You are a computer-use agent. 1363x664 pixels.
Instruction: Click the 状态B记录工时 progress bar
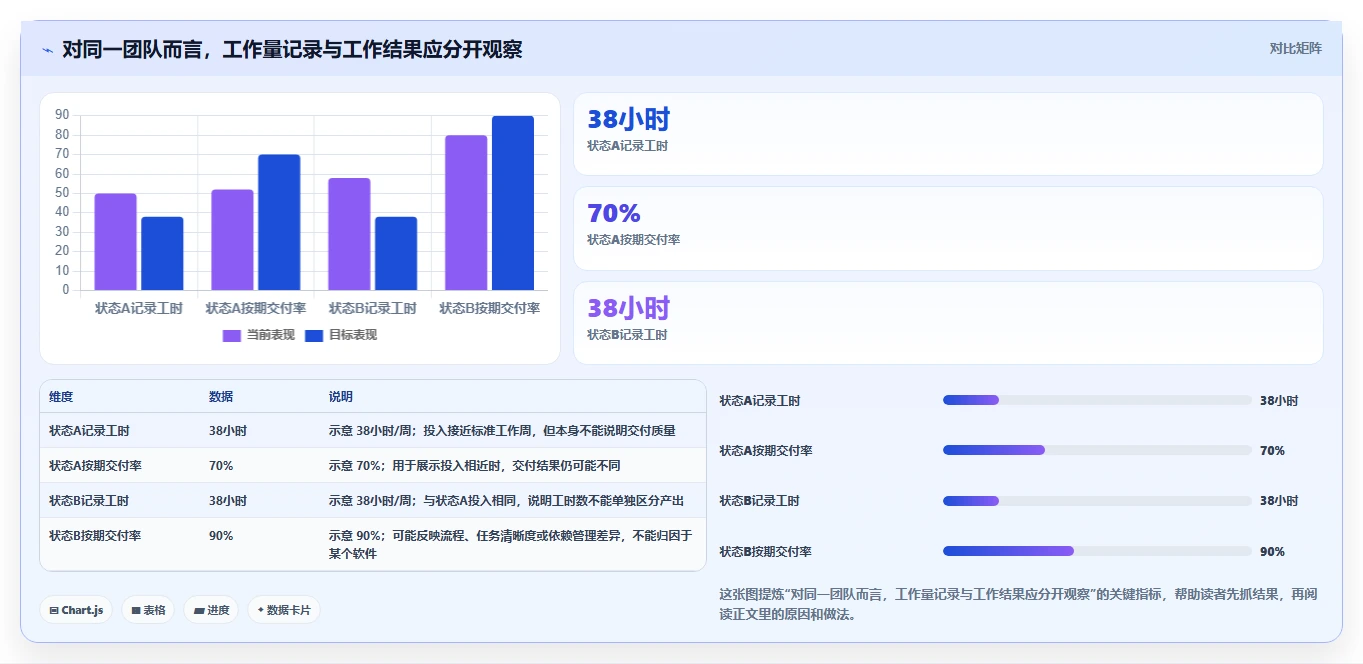click(1097, 501)
